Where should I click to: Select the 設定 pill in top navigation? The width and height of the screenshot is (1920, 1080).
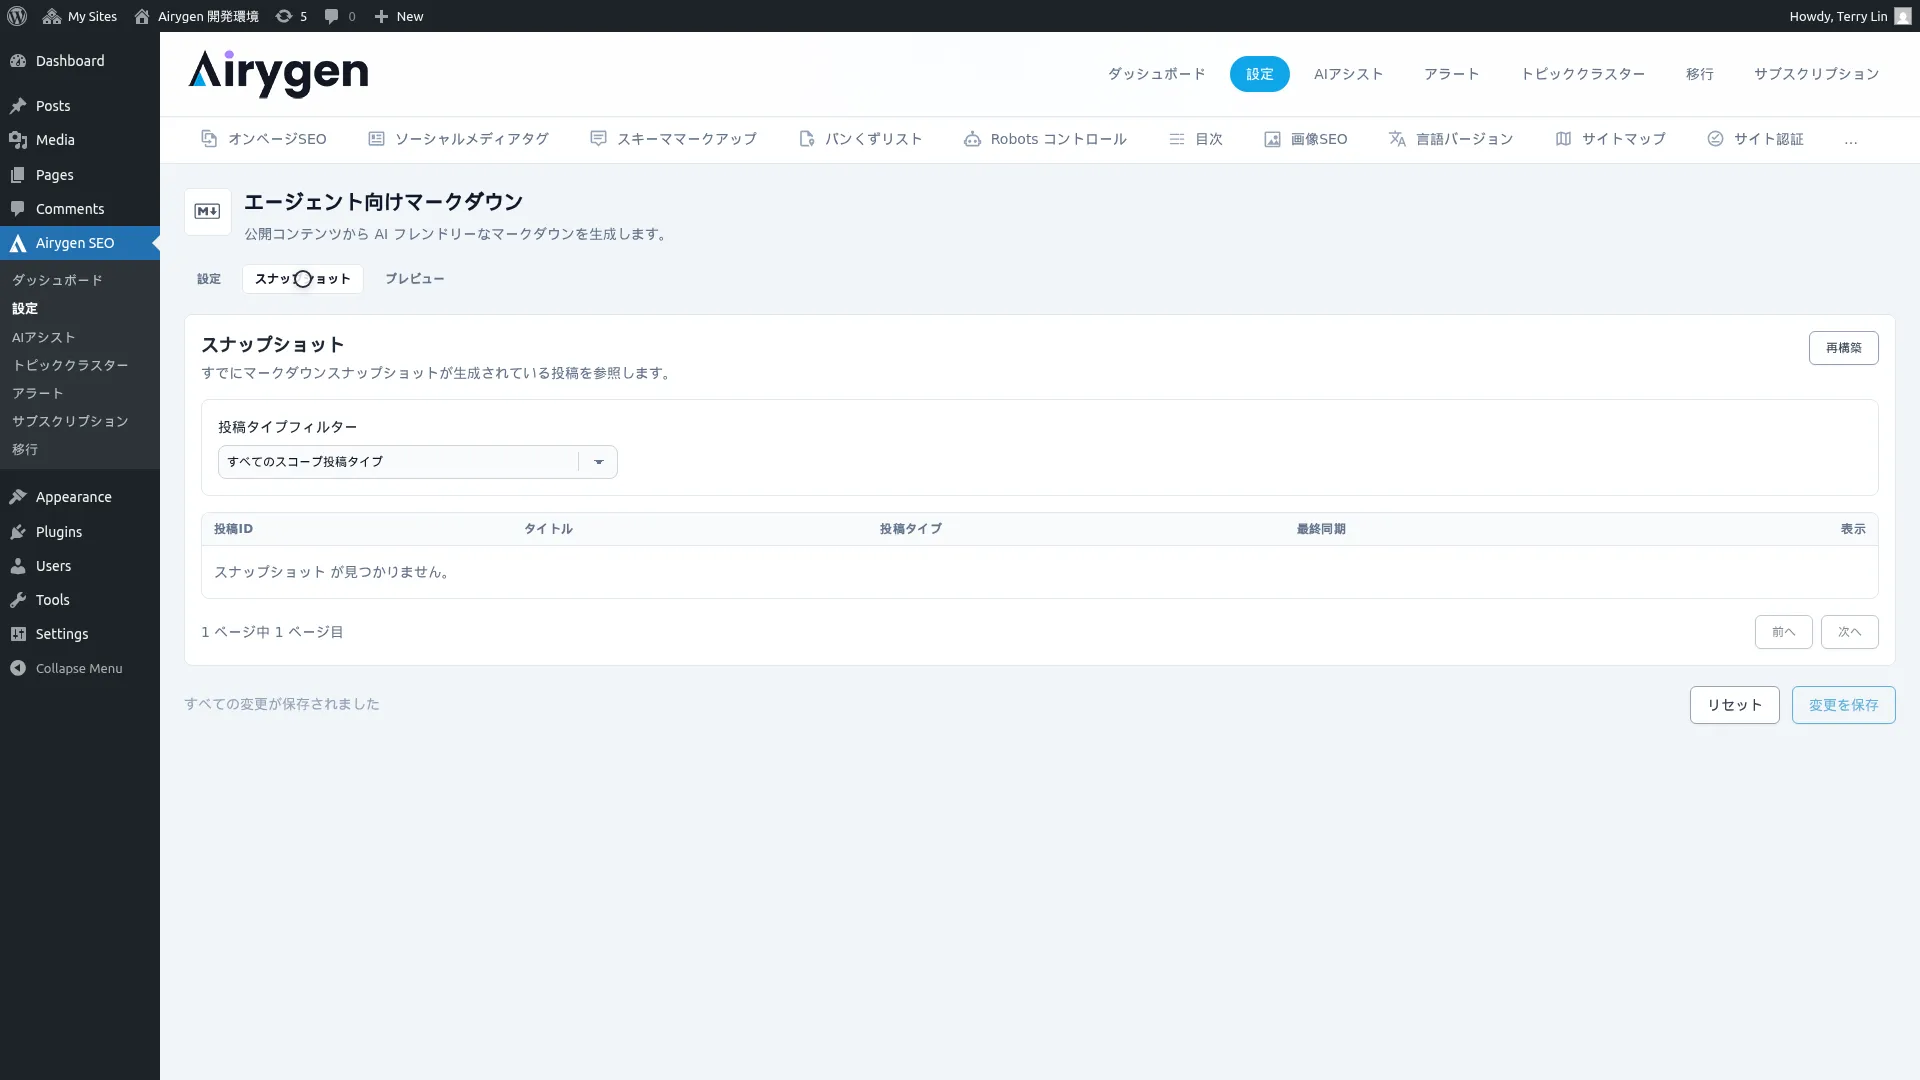coord(1260,74)
